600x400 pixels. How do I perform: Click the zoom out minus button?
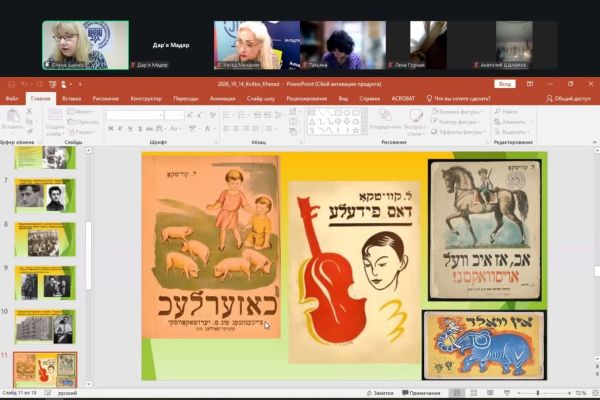point(519,393)
